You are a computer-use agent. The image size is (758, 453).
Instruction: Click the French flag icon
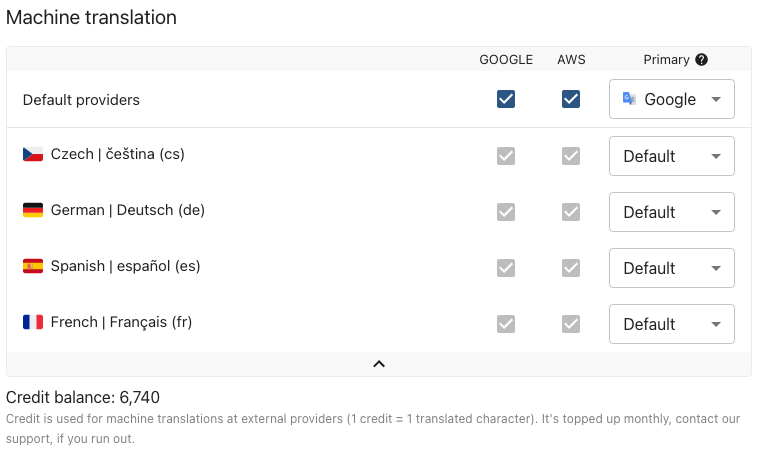pos(33,323)
